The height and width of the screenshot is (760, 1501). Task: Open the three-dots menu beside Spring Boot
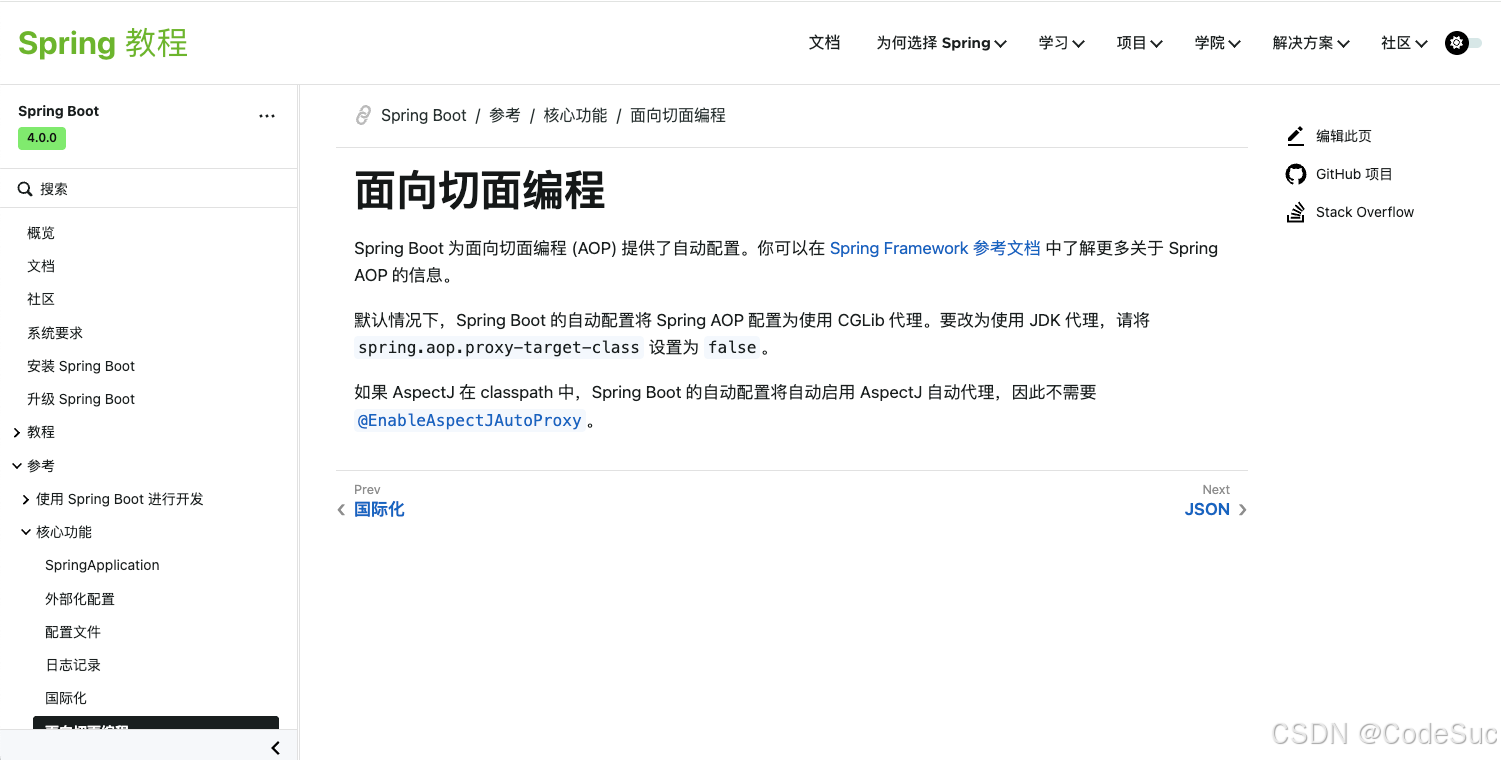(267, 116)
